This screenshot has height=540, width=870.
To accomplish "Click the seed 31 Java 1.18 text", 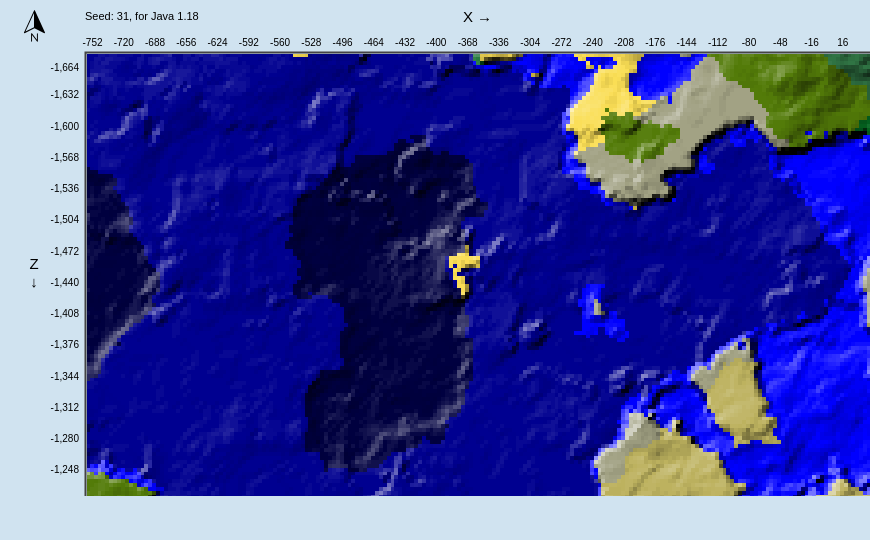I will [141, 16].
